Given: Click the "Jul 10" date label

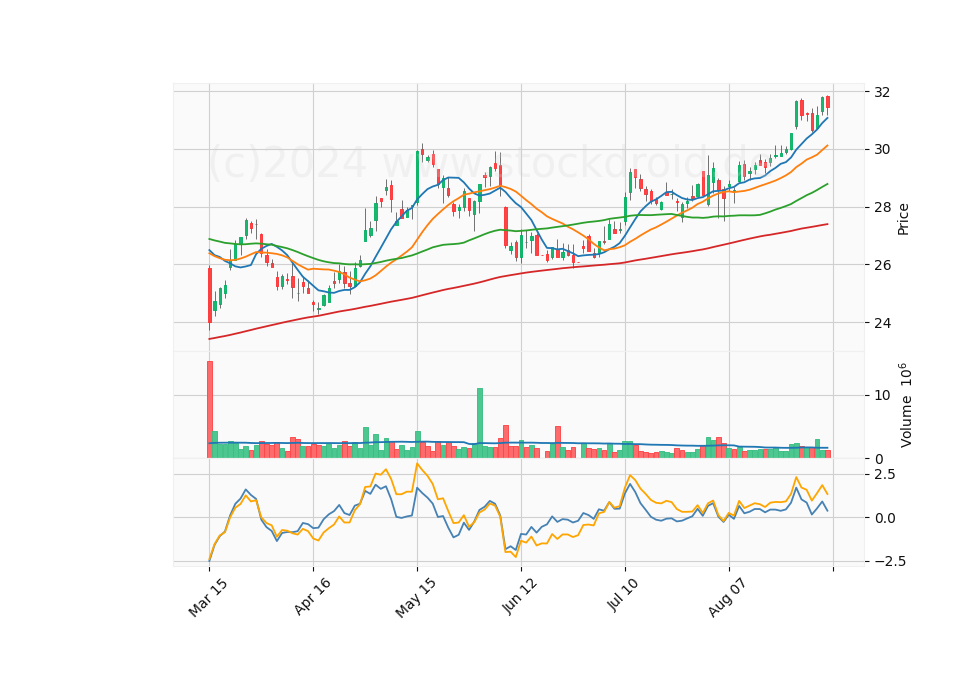Looking at the screenshot, I should (x=624, y=595).
